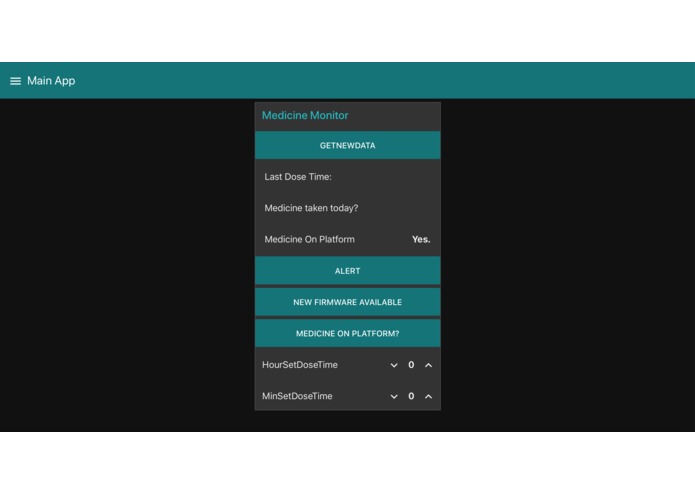The width and height of the screenshot is (695, 494).
Task: Increase HourSetDoseTime with up chevron
Action: tap(428, 365)
